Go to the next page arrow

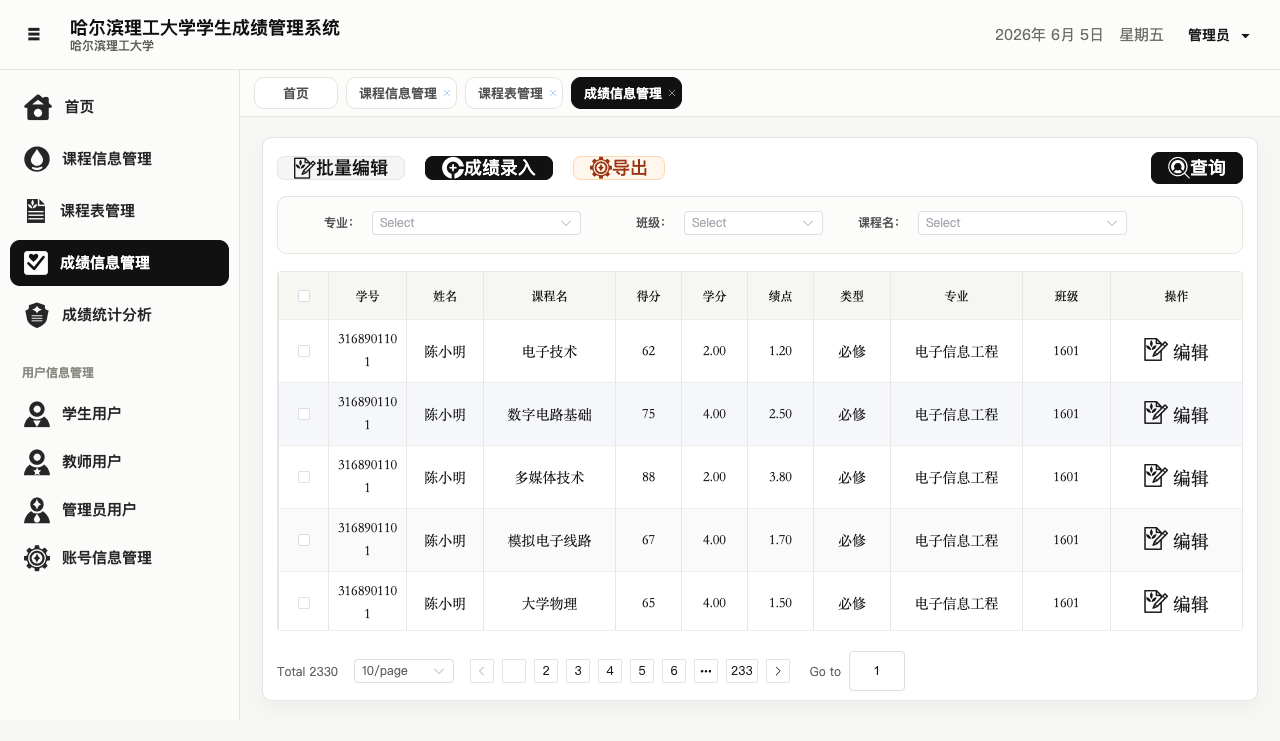pyautogui.click(x=778, y=671)
